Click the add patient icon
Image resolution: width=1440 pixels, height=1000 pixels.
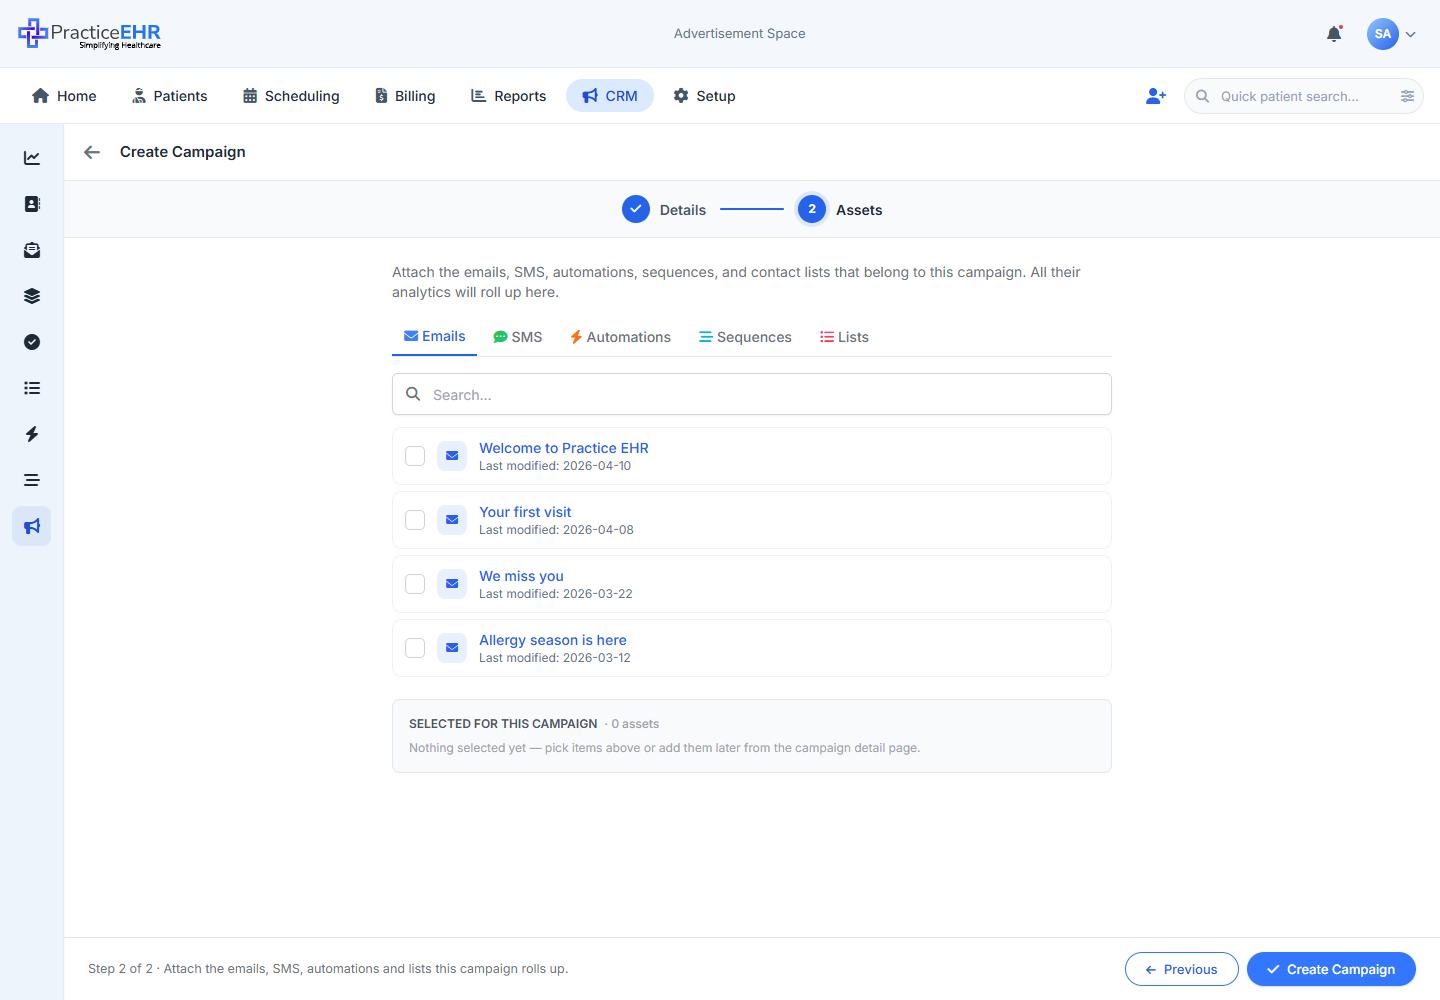1156,96
